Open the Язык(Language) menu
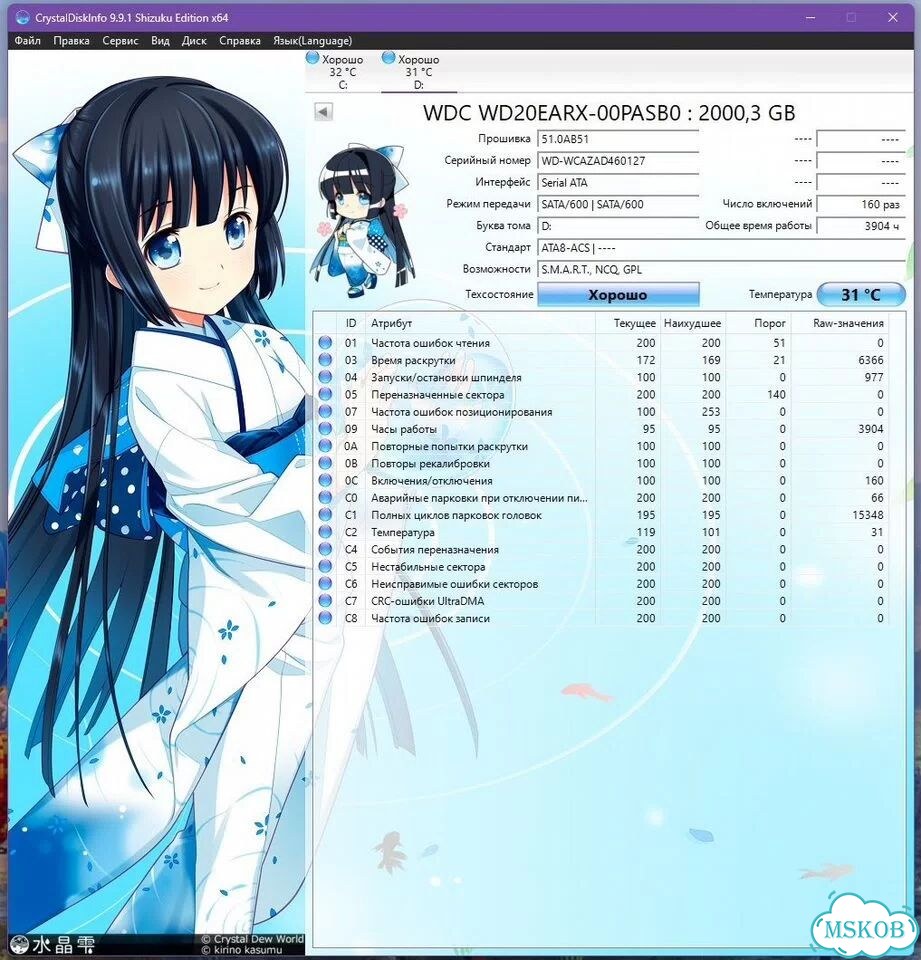The height and width of the screenshot is (960, 921). click(x=312, y=40)
